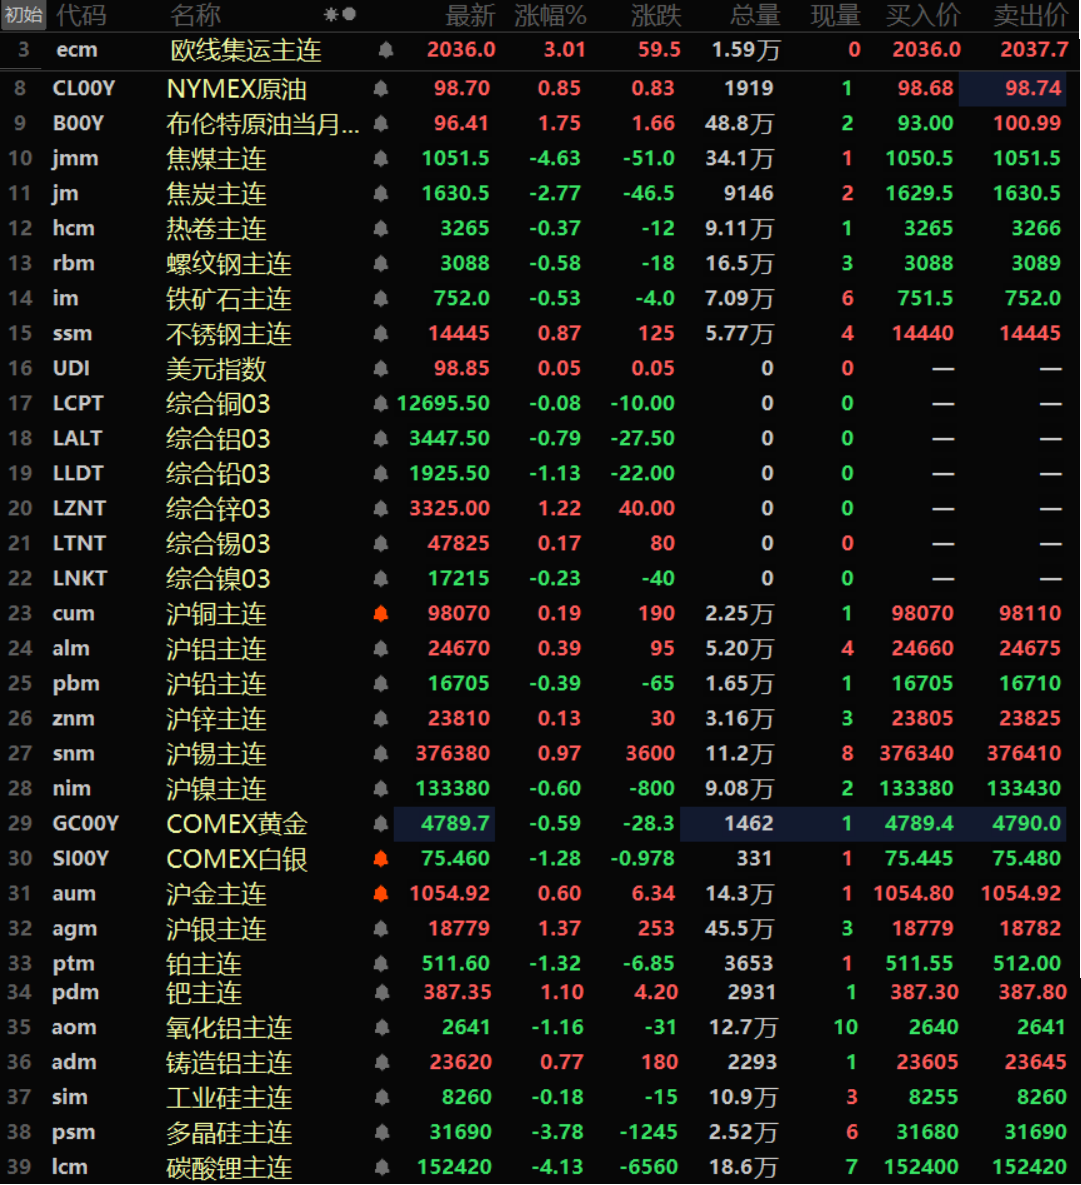Click the alert bell for 沪银主连
The width and height of the screenshot is (1081, 1185).
(x=380, y=928)
